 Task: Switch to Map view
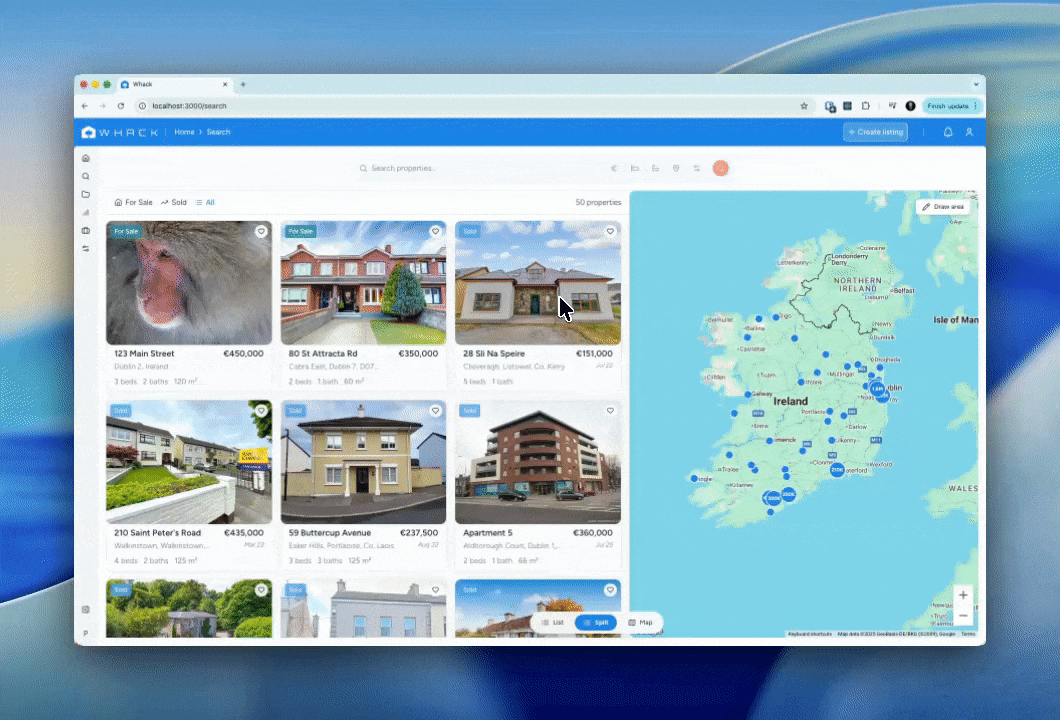(x=640, y=623)
